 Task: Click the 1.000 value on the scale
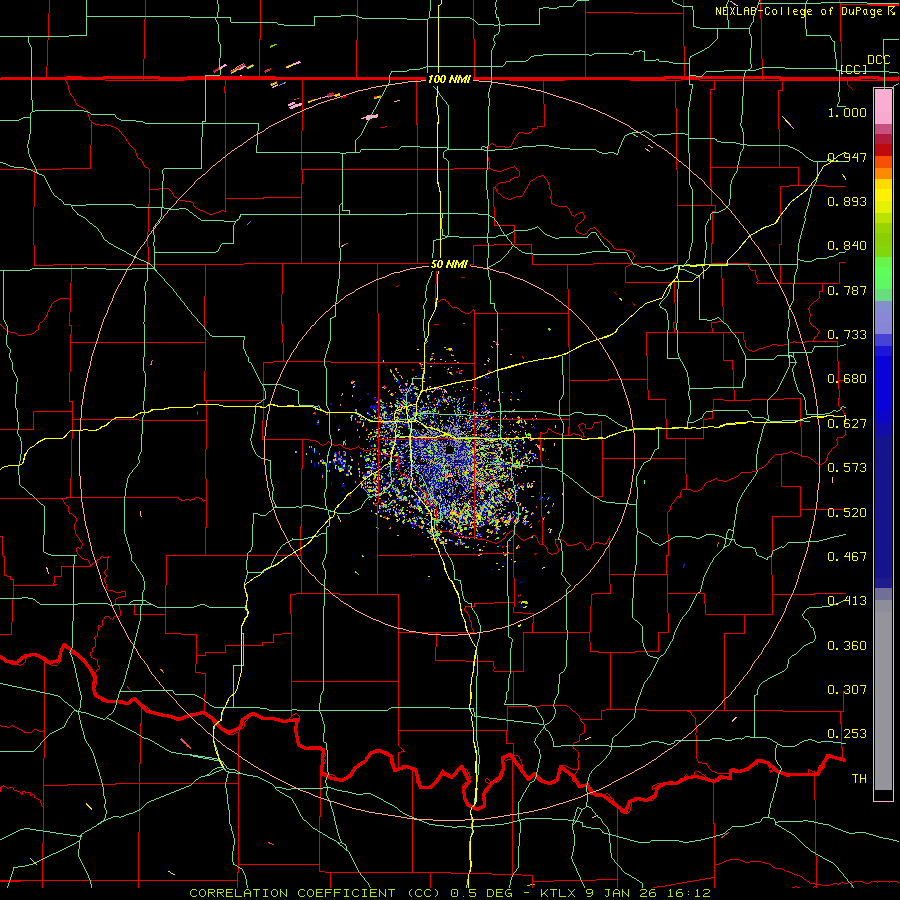coord(847,112)
